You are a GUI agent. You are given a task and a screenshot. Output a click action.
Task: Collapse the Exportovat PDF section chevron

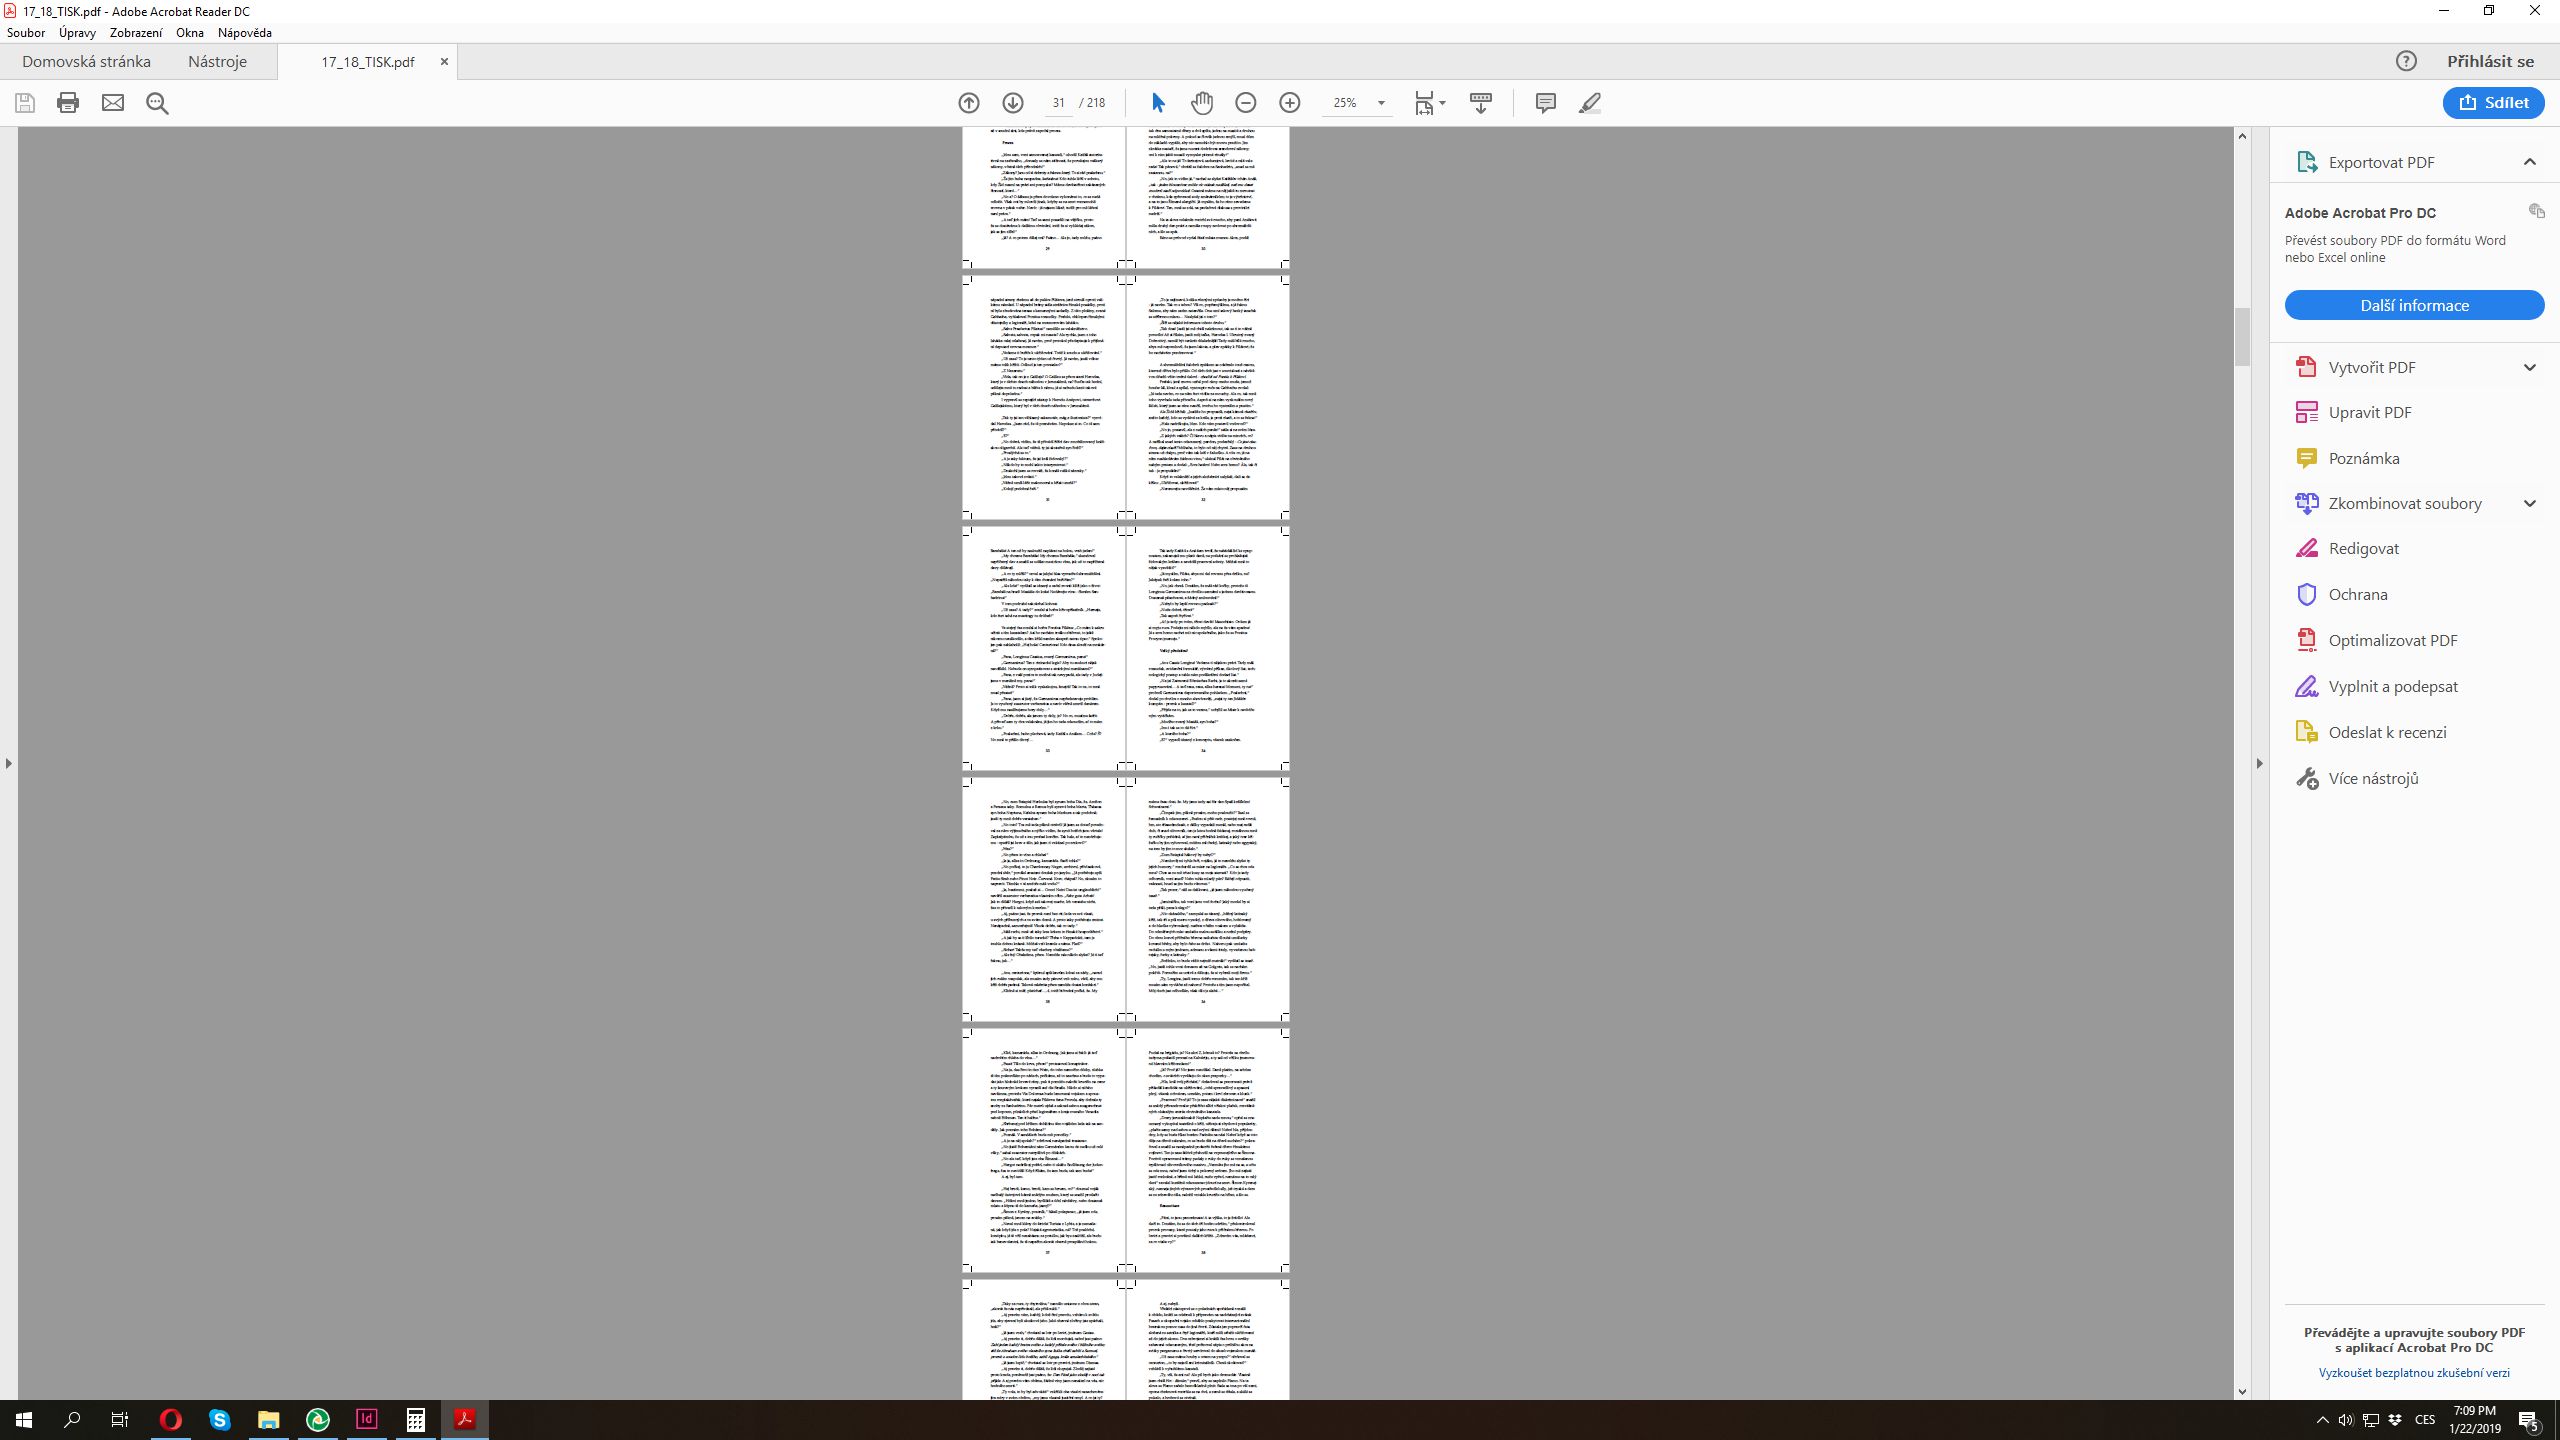pyautogui.click(x=2530, y=162)
